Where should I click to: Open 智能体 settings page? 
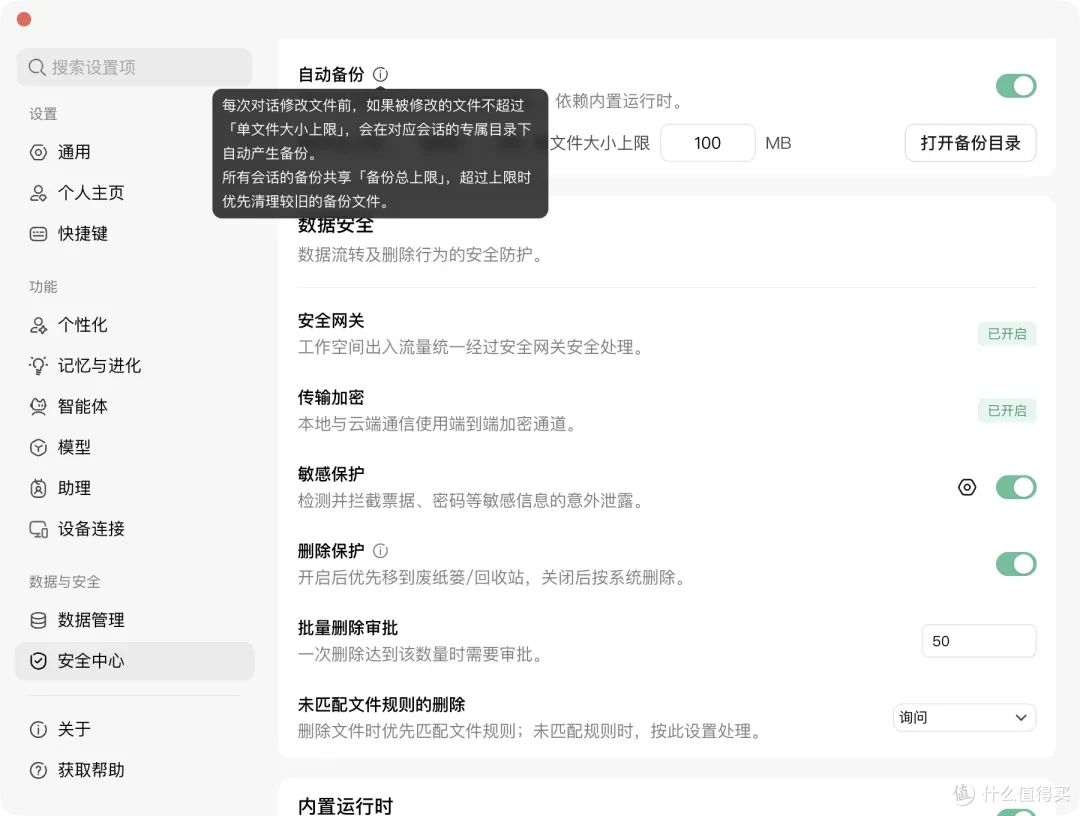click(135, 406)
